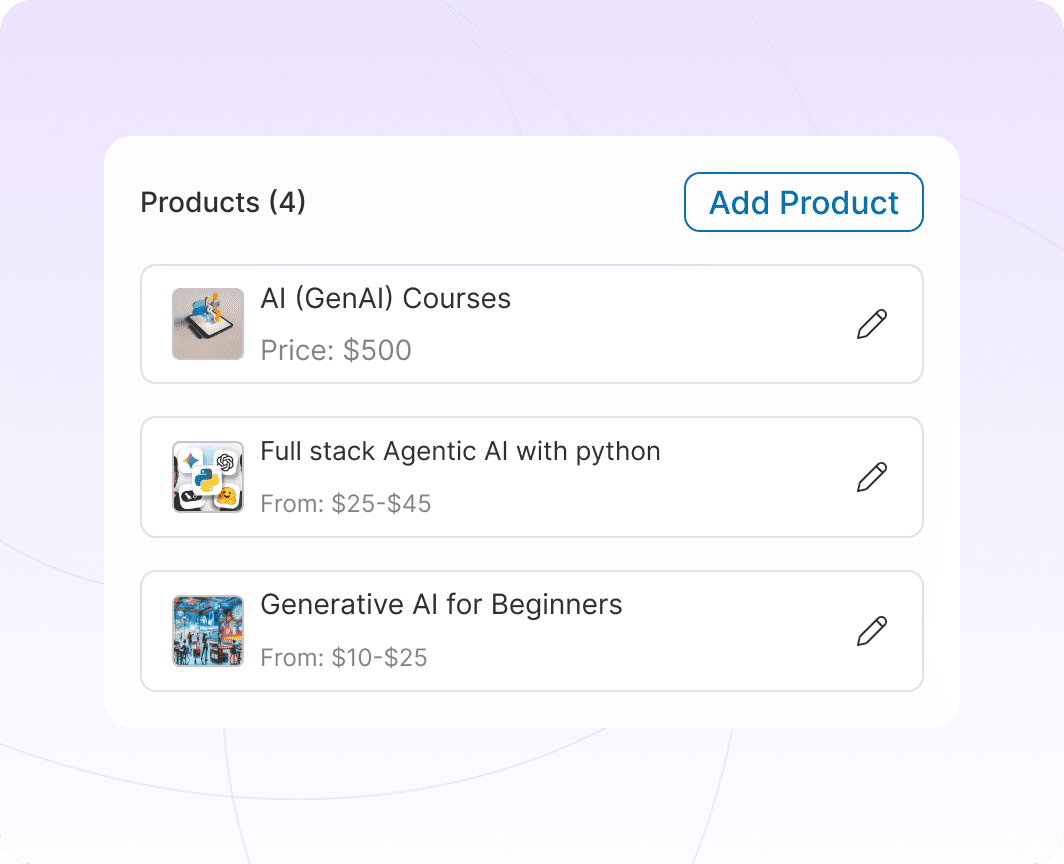This screenshot has height=864, width=1064.
Task: Select the AI (GenAI) Courses title
Action: [385, 298]
